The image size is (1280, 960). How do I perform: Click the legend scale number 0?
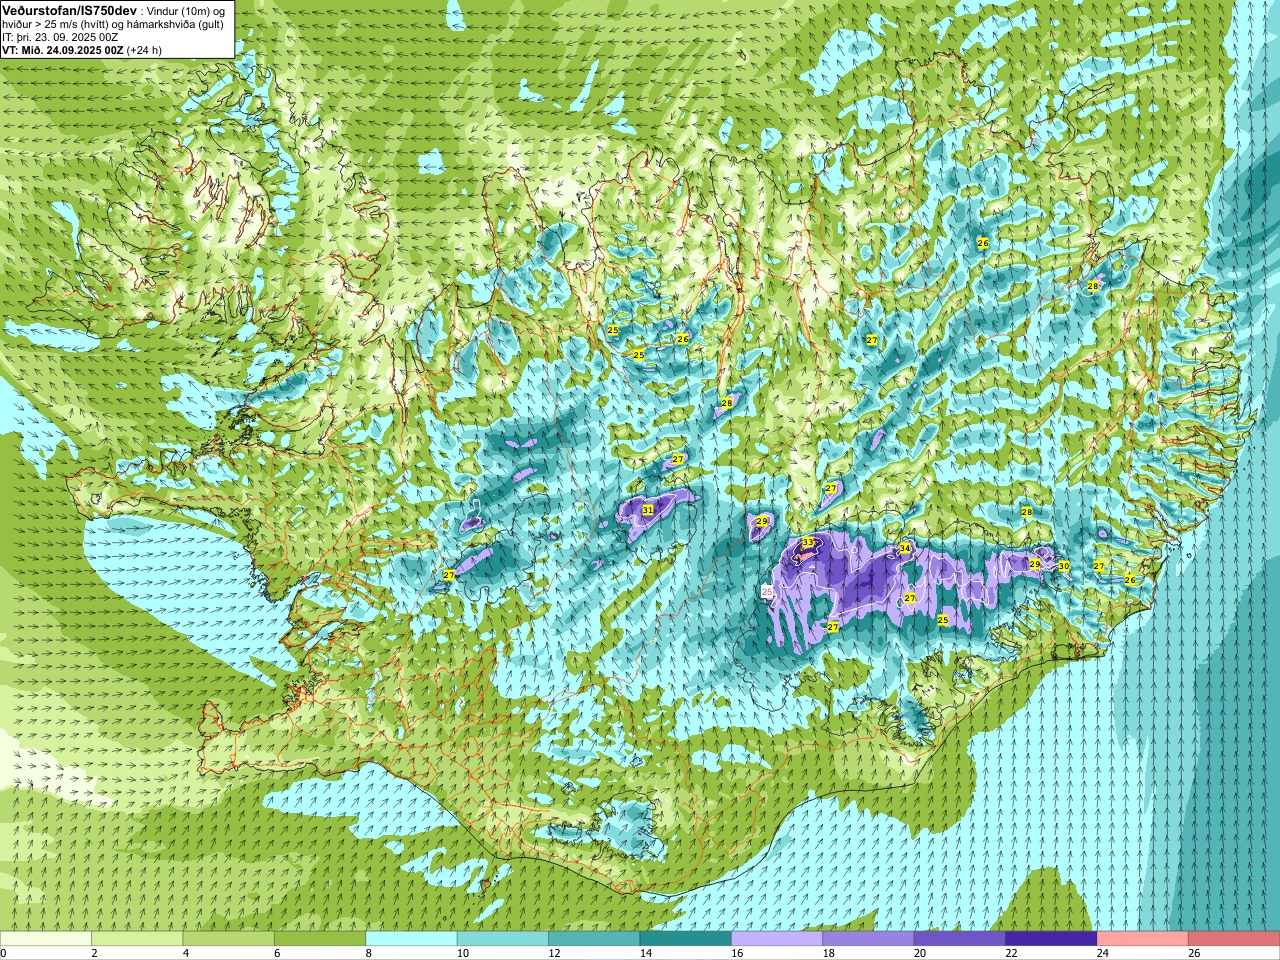coord(3,953)
